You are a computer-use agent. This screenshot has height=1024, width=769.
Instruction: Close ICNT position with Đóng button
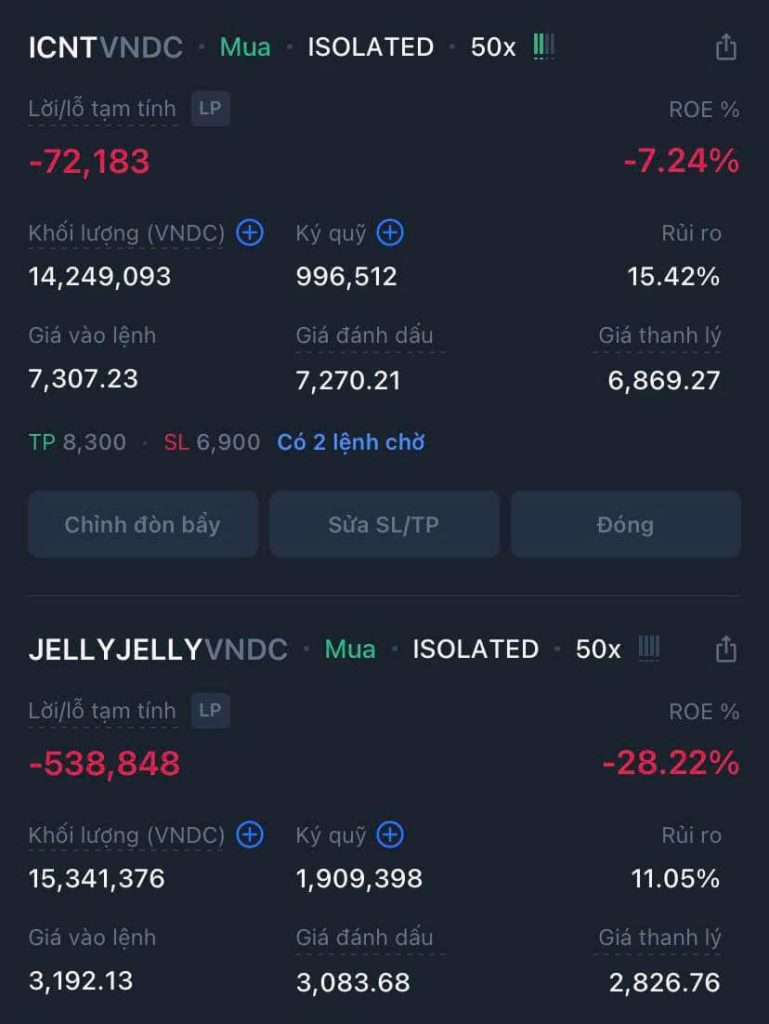pos(625,524)
